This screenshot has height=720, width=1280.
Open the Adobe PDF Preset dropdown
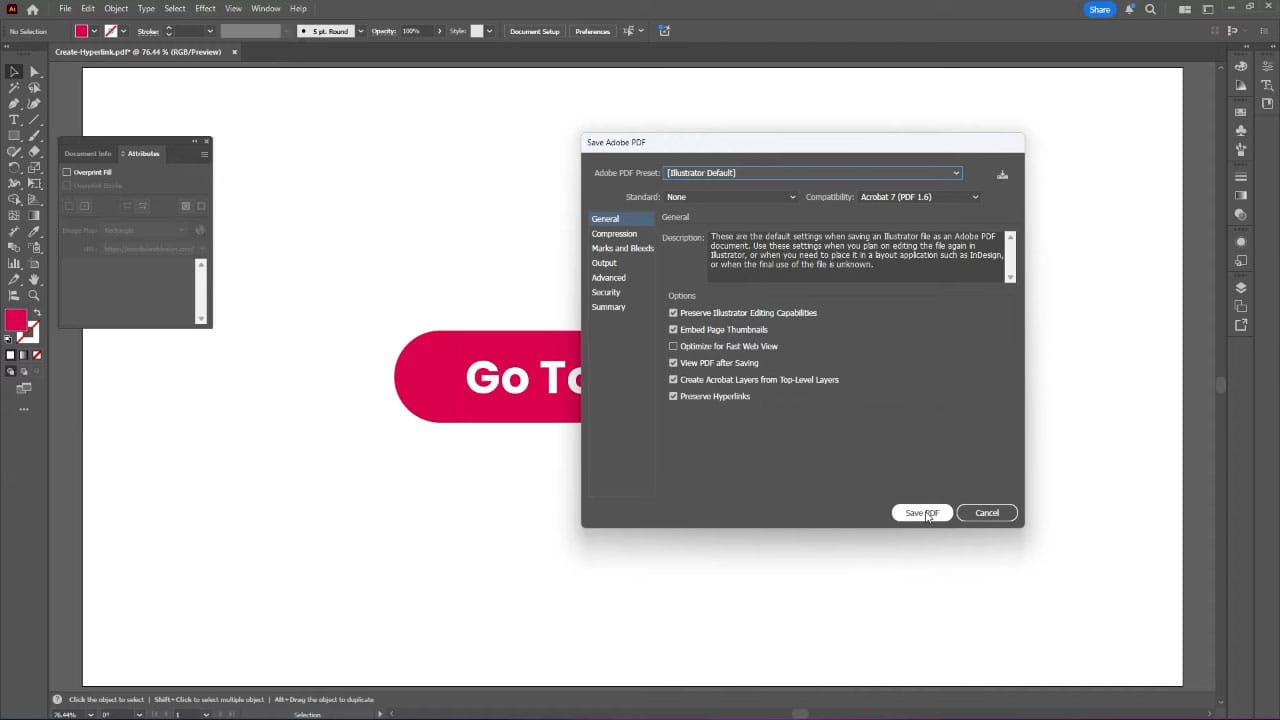coord(954,173)
